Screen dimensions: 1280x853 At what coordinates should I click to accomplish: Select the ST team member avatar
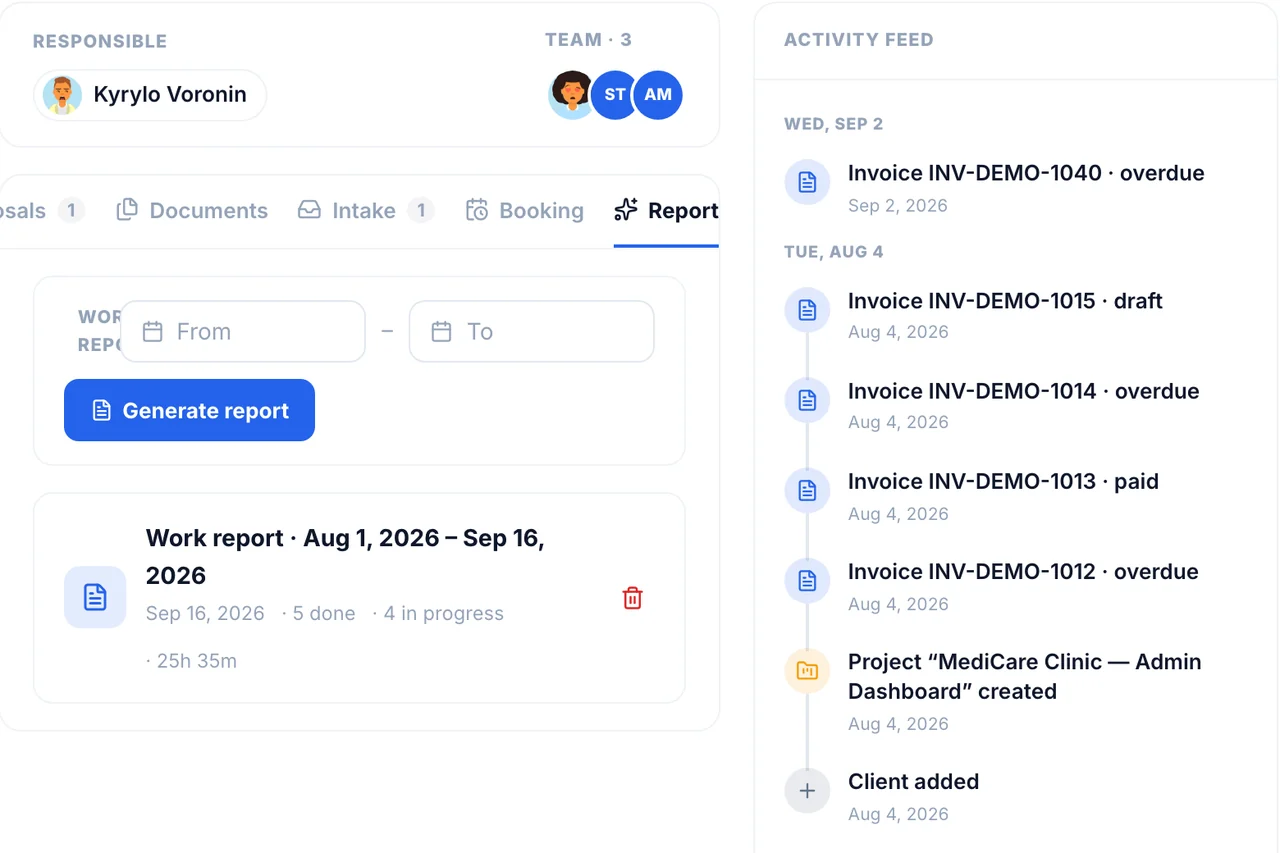pyautogui.click(x=615, y=95)
